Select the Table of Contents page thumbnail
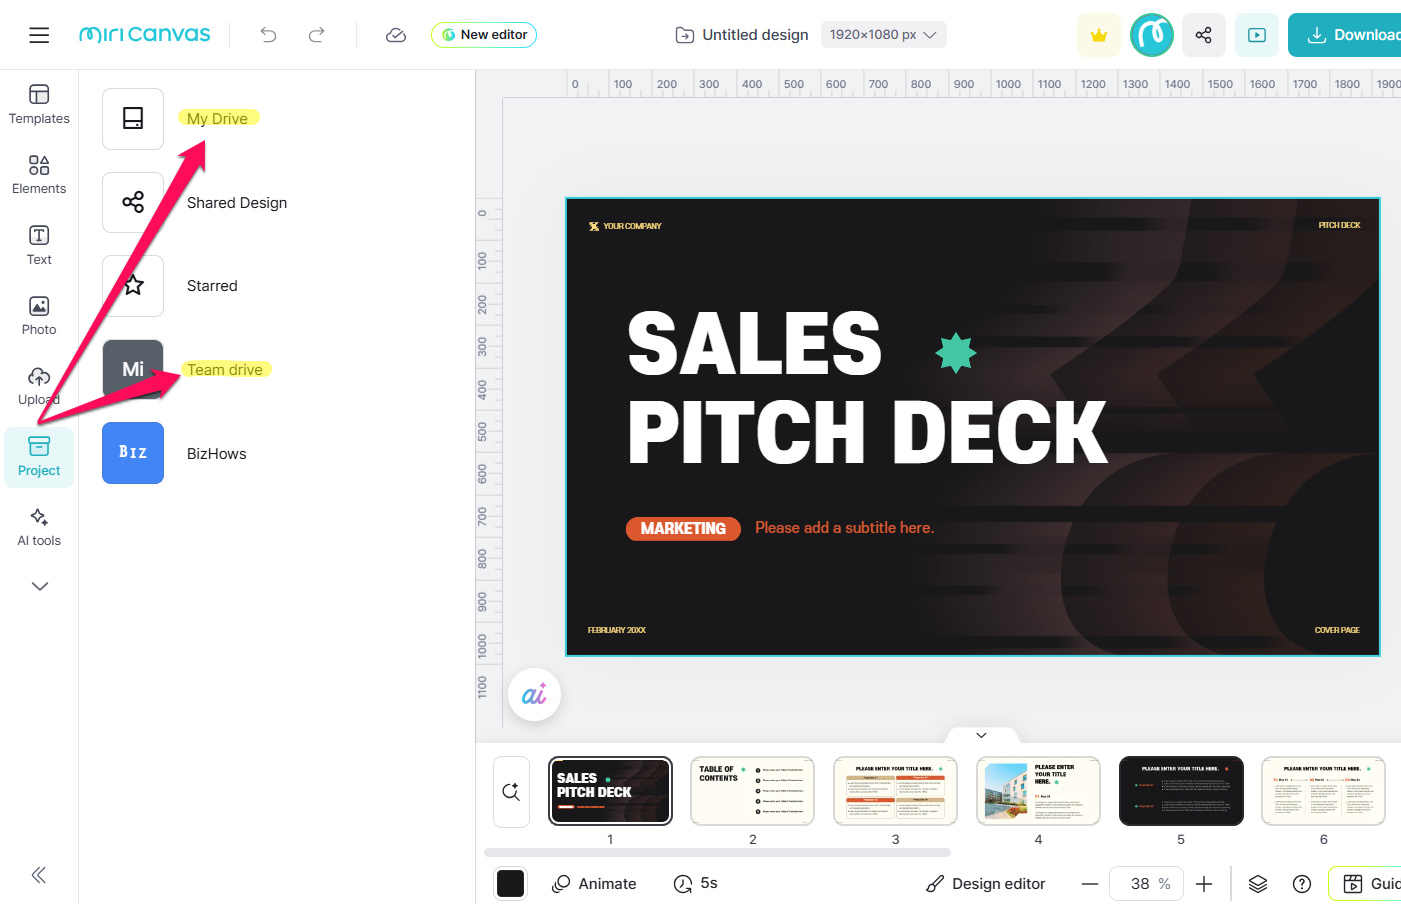This screenshot has width=1401, height=904. [752, 791]
